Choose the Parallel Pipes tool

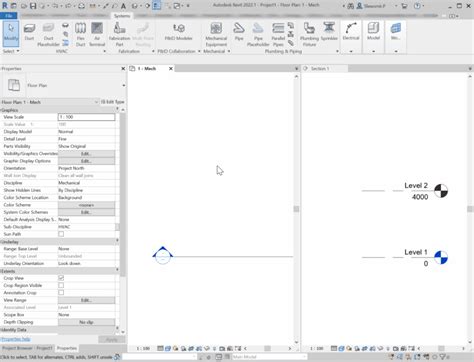point(278,34)
